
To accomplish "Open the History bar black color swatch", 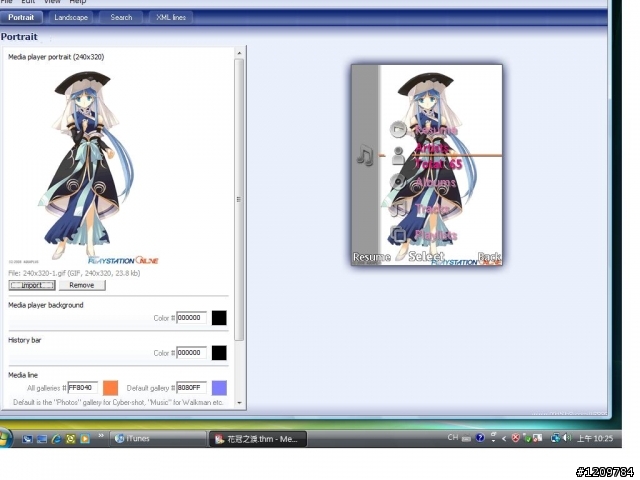I will pyautogui.click(x=219, y=353).
